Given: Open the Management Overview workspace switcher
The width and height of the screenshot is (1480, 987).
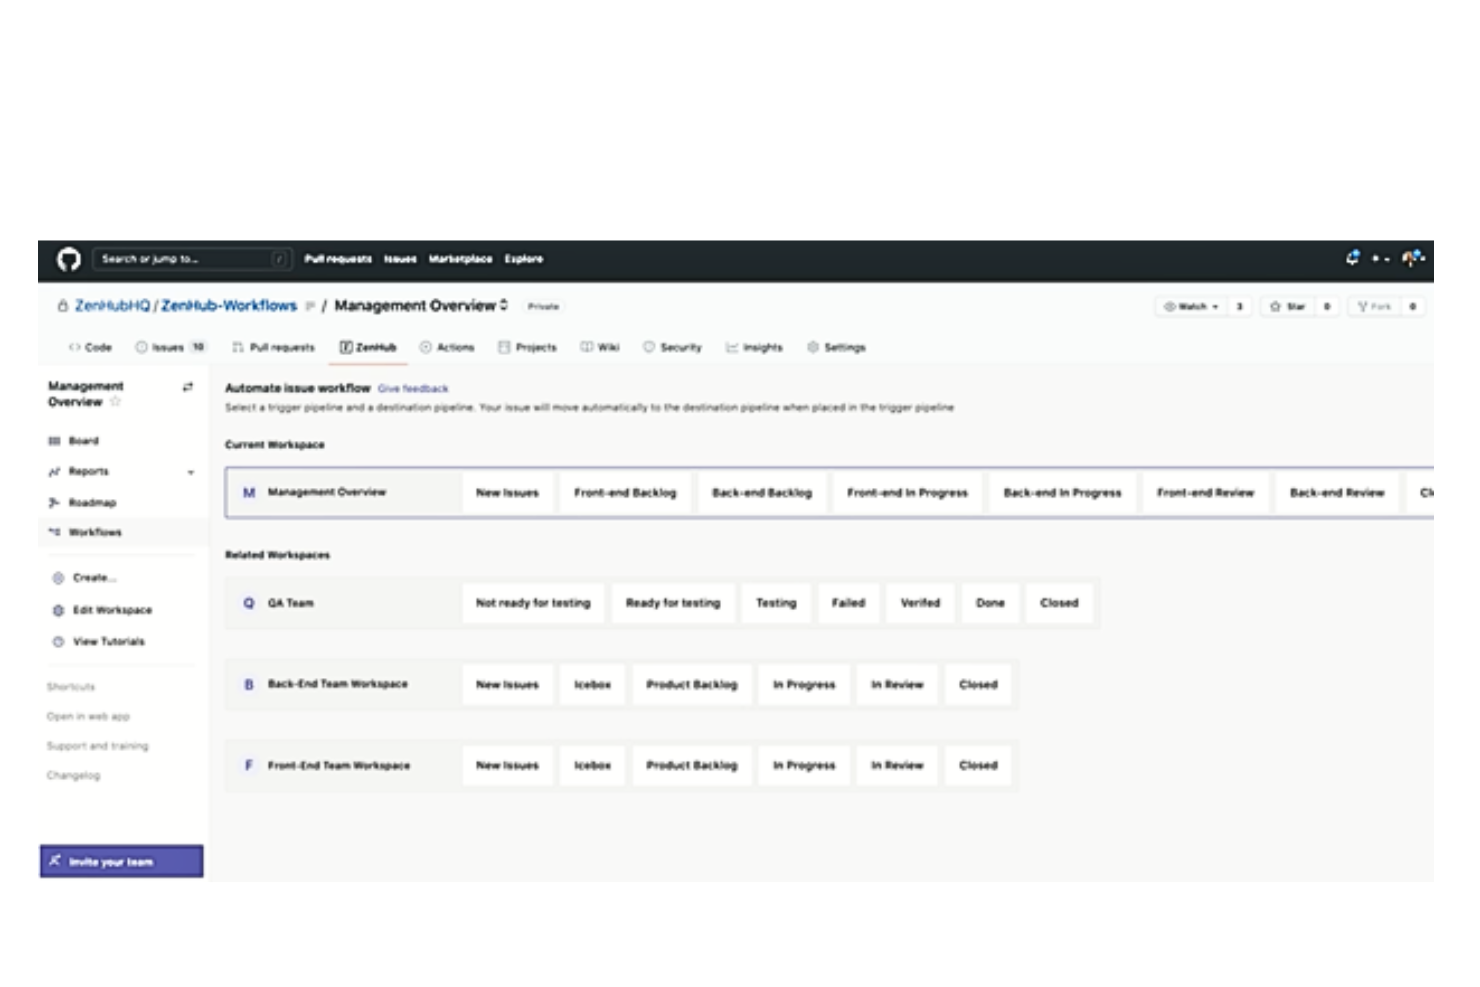Looking at the screenshot, I should click(421, 305).
